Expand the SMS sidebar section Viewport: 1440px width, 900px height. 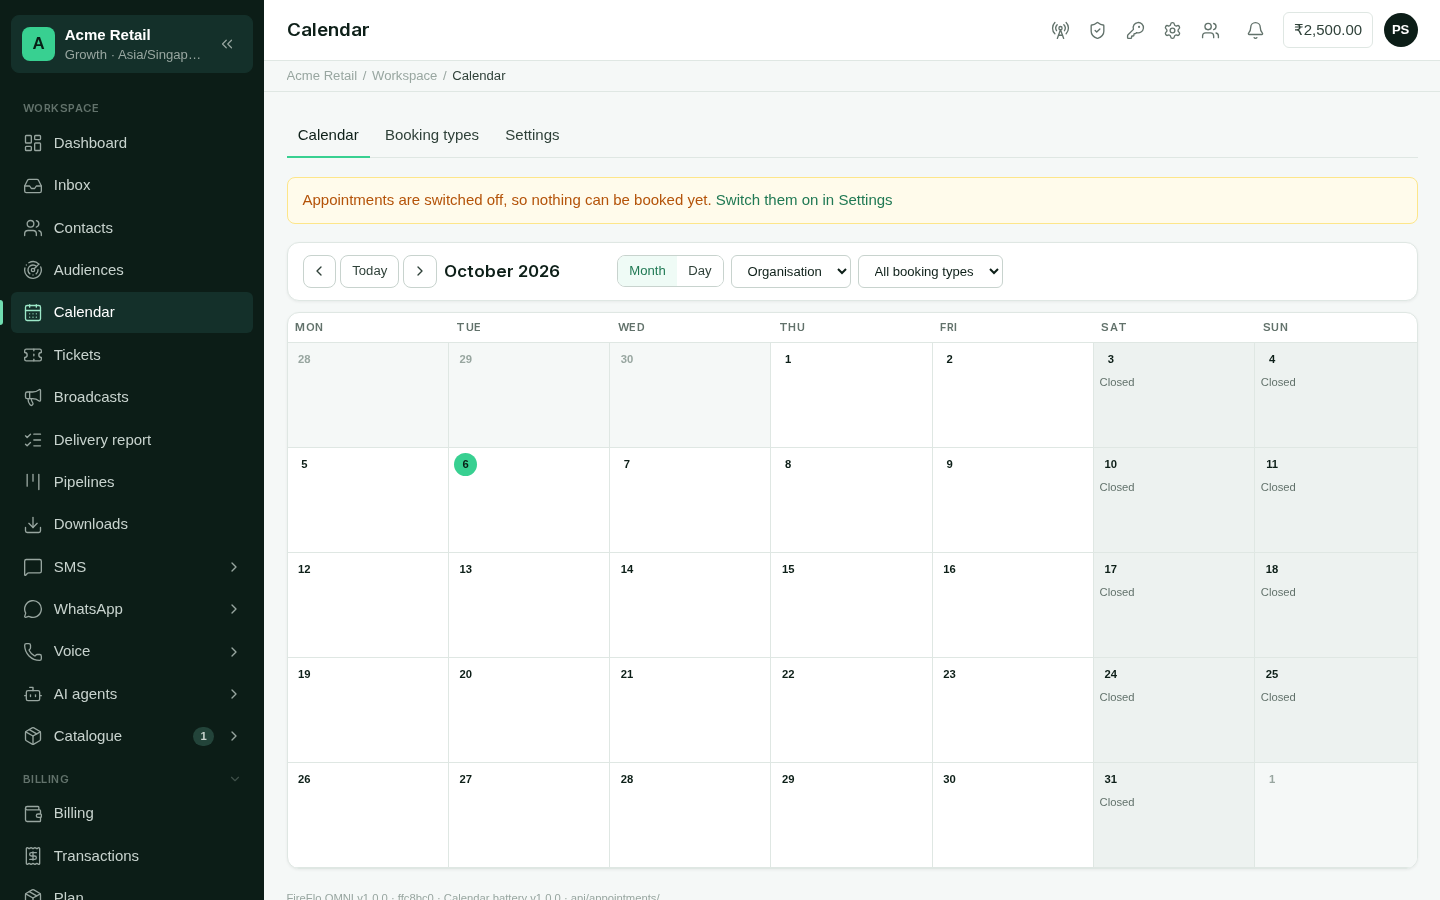[x=132, y=567]
